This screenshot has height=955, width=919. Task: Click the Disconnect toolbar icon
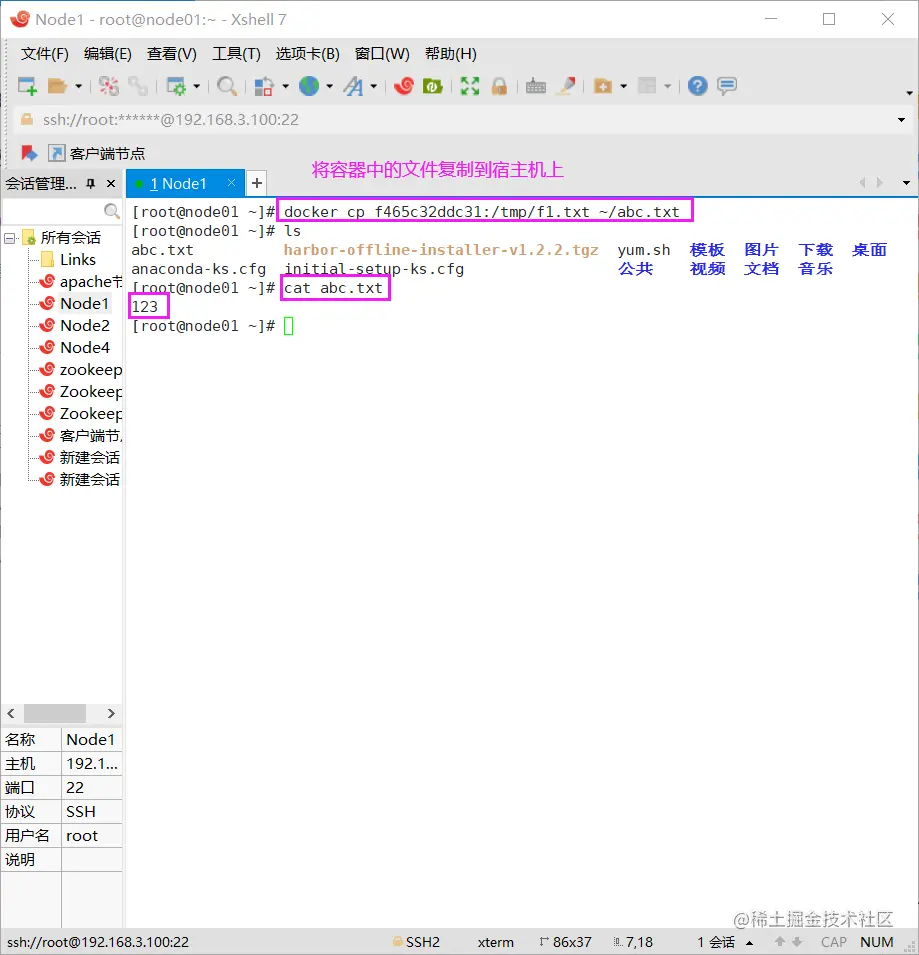tap(109, 86)
